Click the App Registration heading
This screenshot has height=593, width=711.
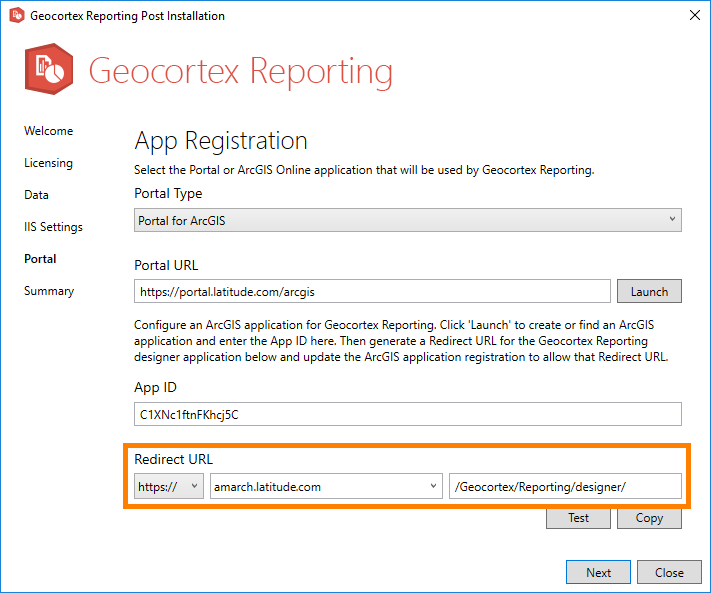221,141
